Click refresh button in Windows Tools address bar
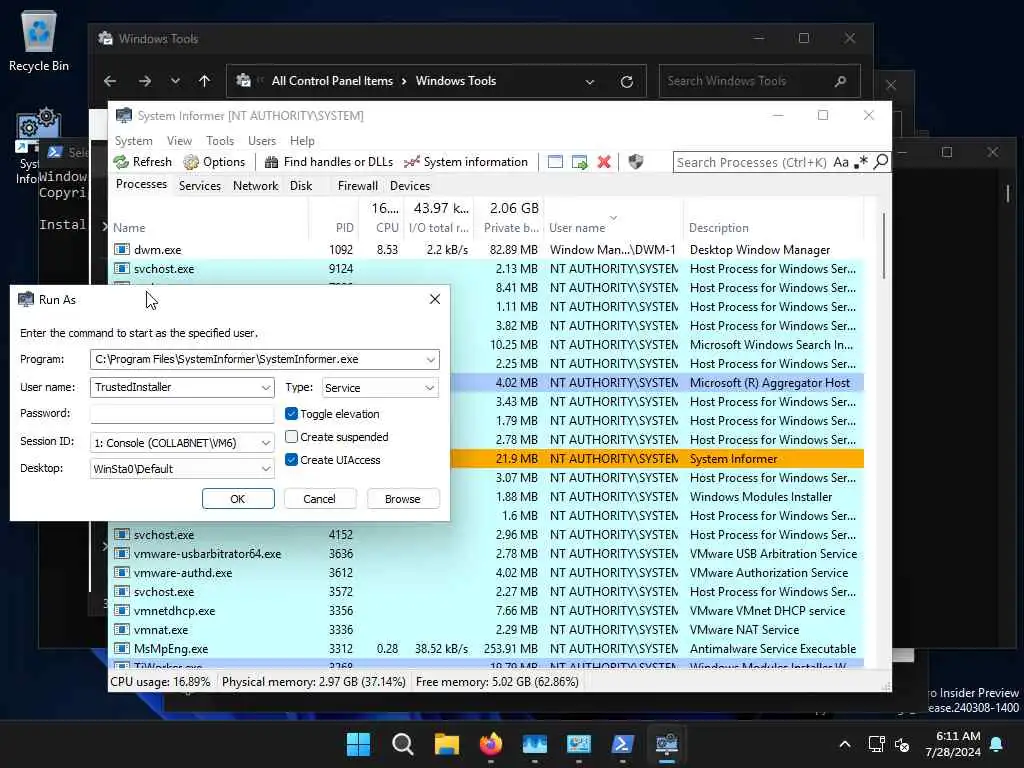1024x768 pixels. (x=626, y=82)
